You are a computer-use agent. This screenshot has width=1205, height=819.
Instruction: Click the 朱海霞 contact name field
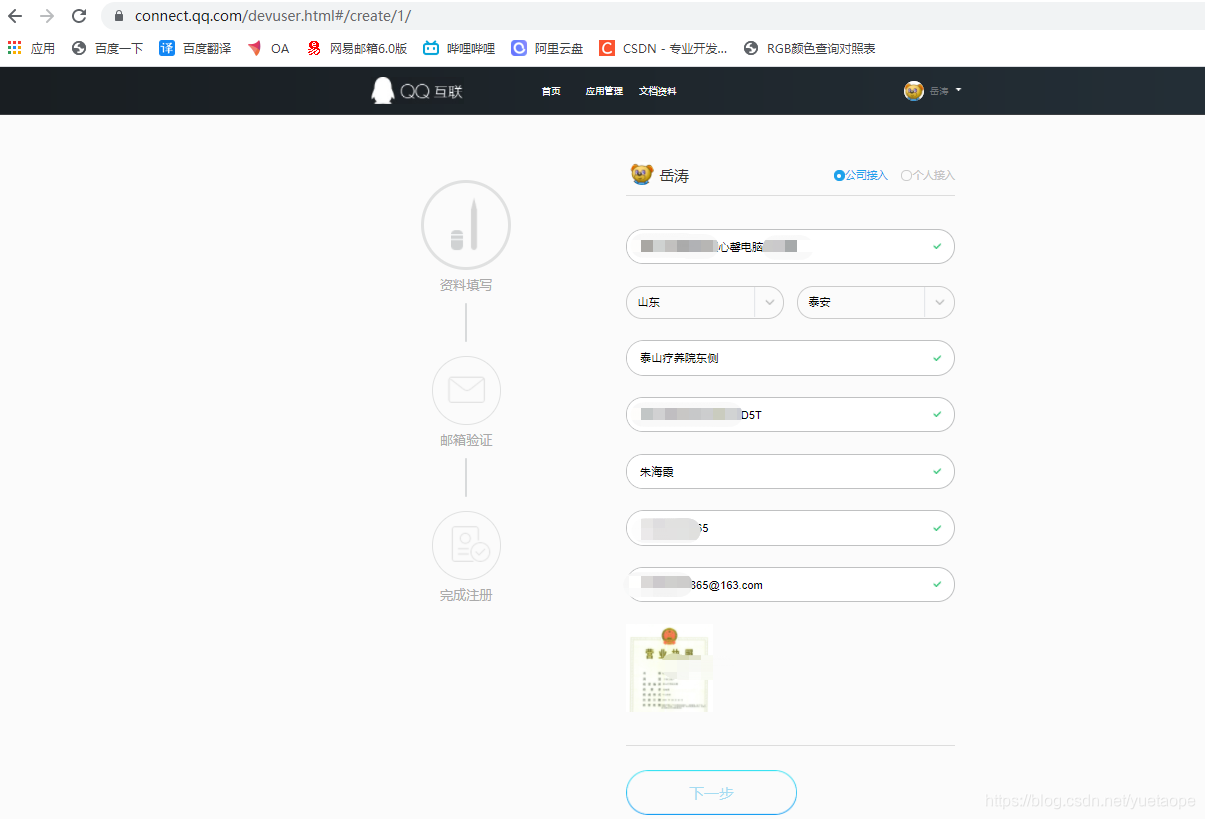(x=790, y=472)
